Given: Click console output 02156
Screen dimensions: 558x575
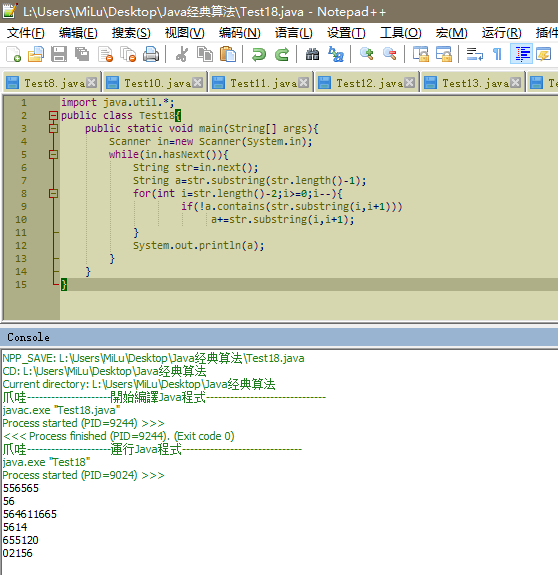Looking at the screenshot, I should tap(18, 553).
